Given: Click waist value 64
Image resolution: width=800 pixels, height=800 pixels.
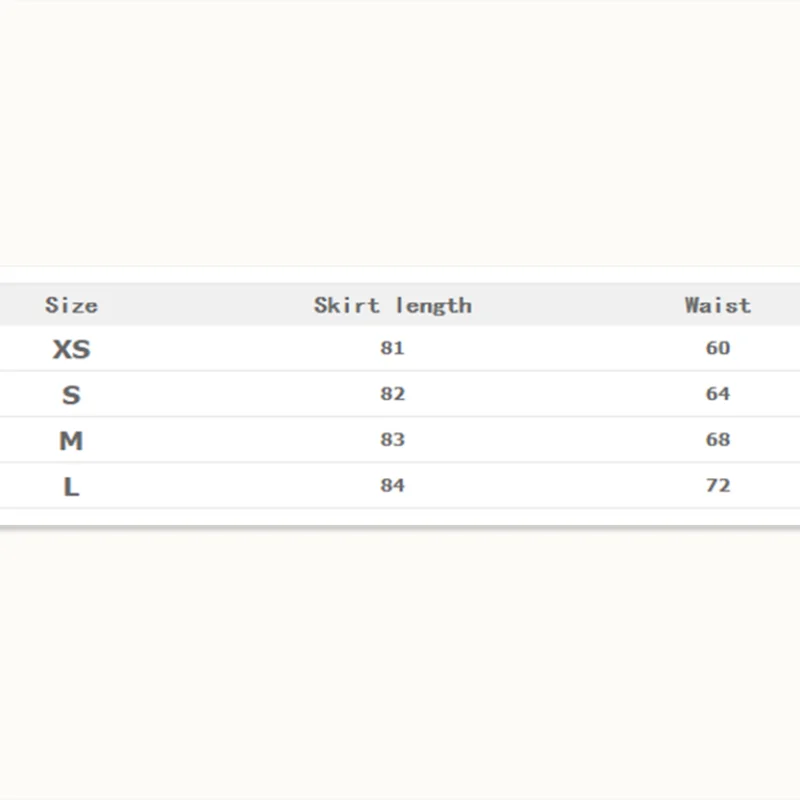Looking at the screenshot, I should [717, 394].
